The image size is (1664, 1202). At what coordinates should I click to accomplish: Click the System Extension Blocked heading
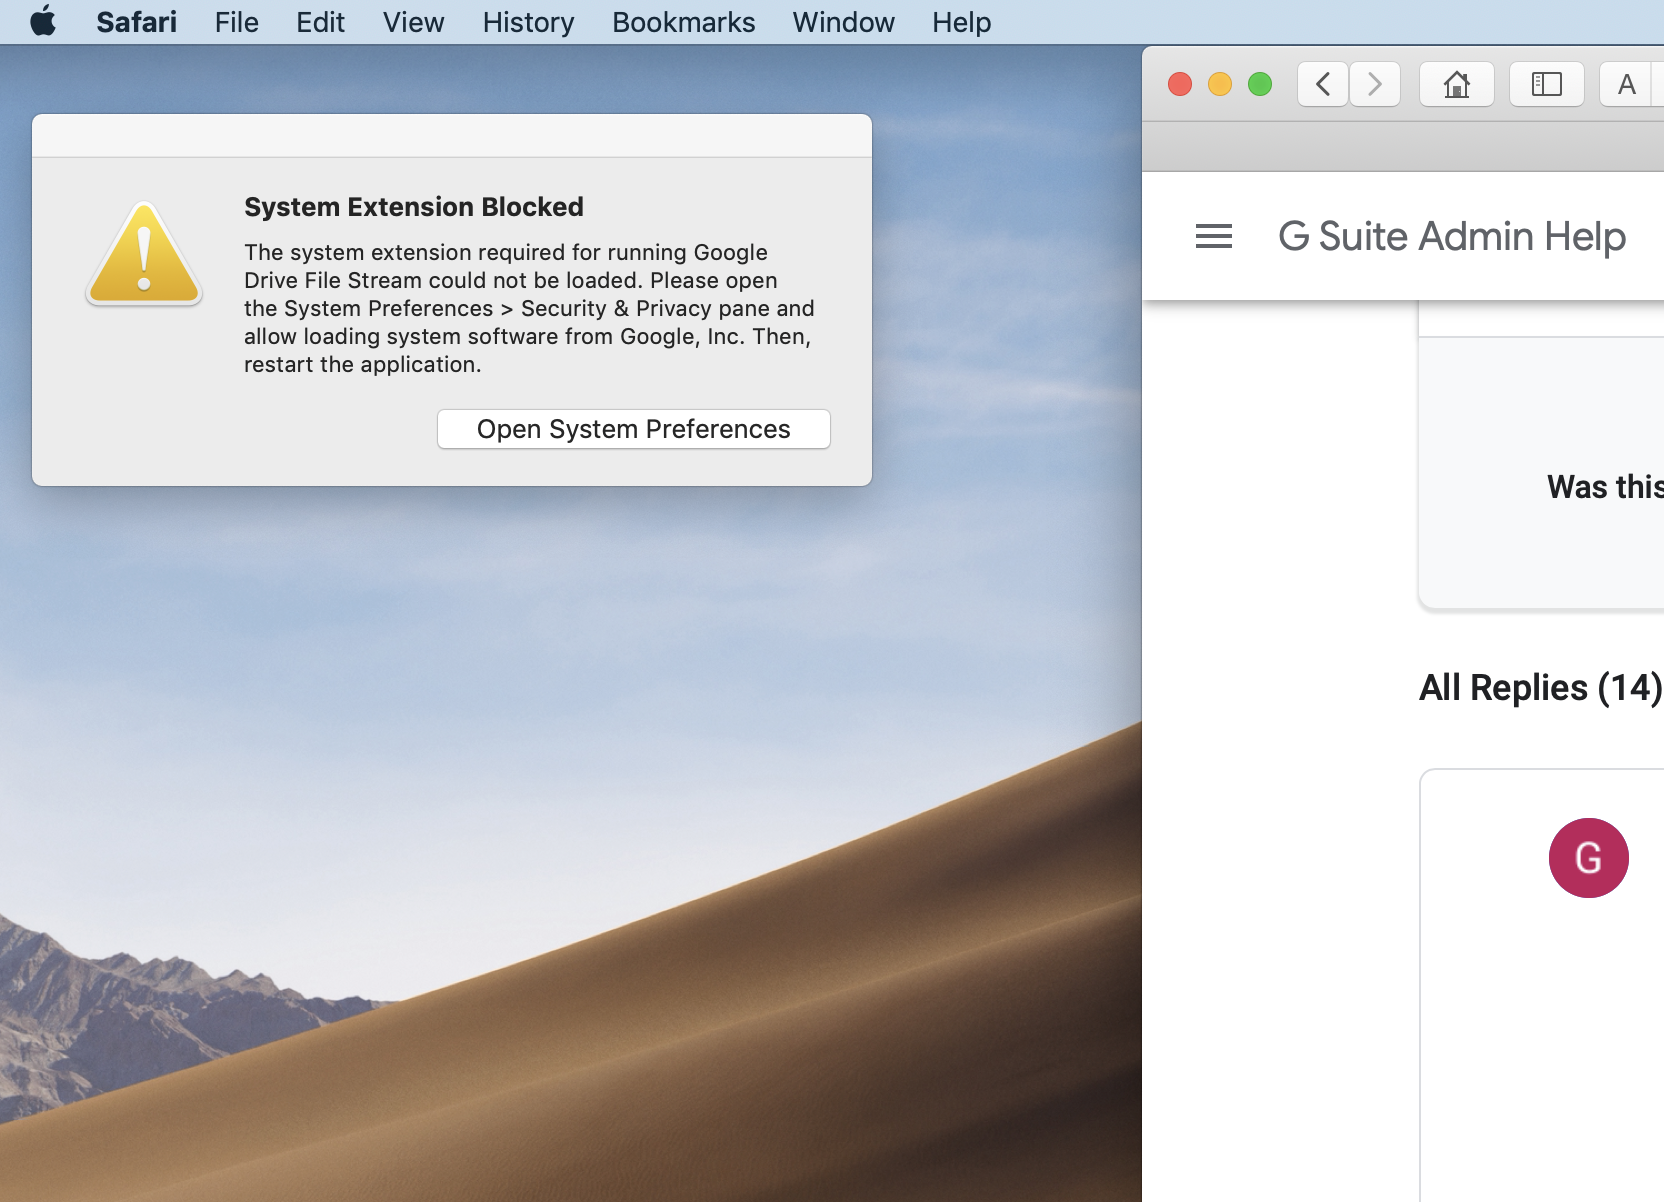[414, 207]
